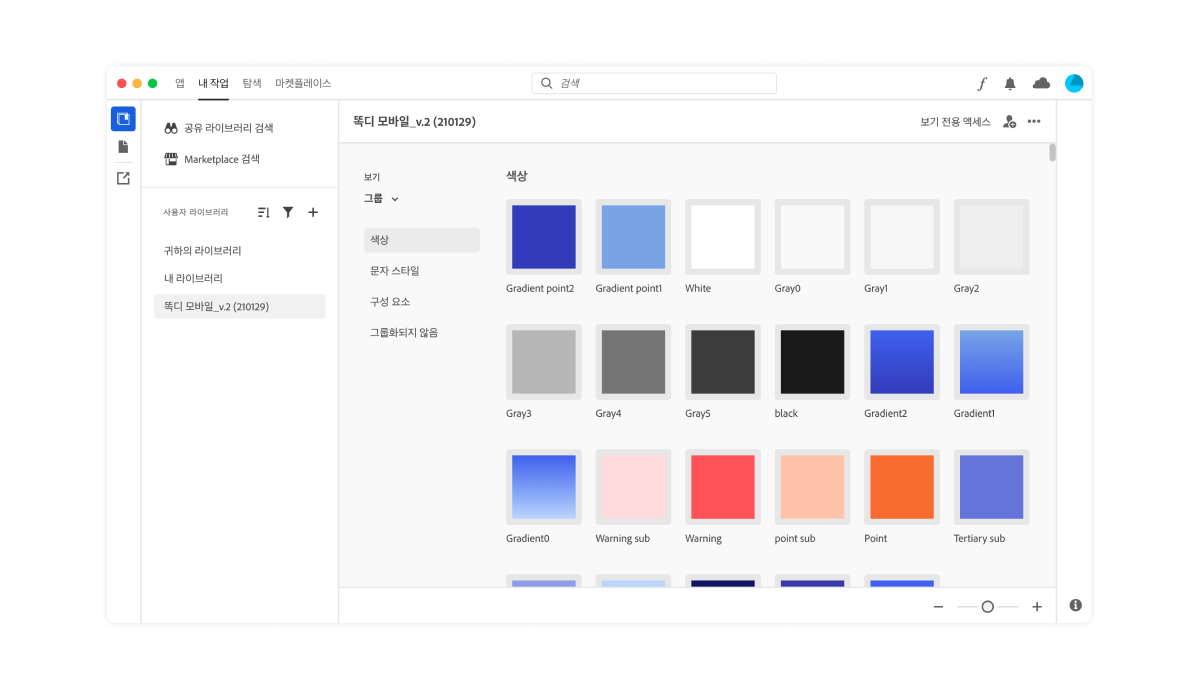Click the binoculars icon for shared libraries
1198x699 pixels.
[x=171, y=128]
